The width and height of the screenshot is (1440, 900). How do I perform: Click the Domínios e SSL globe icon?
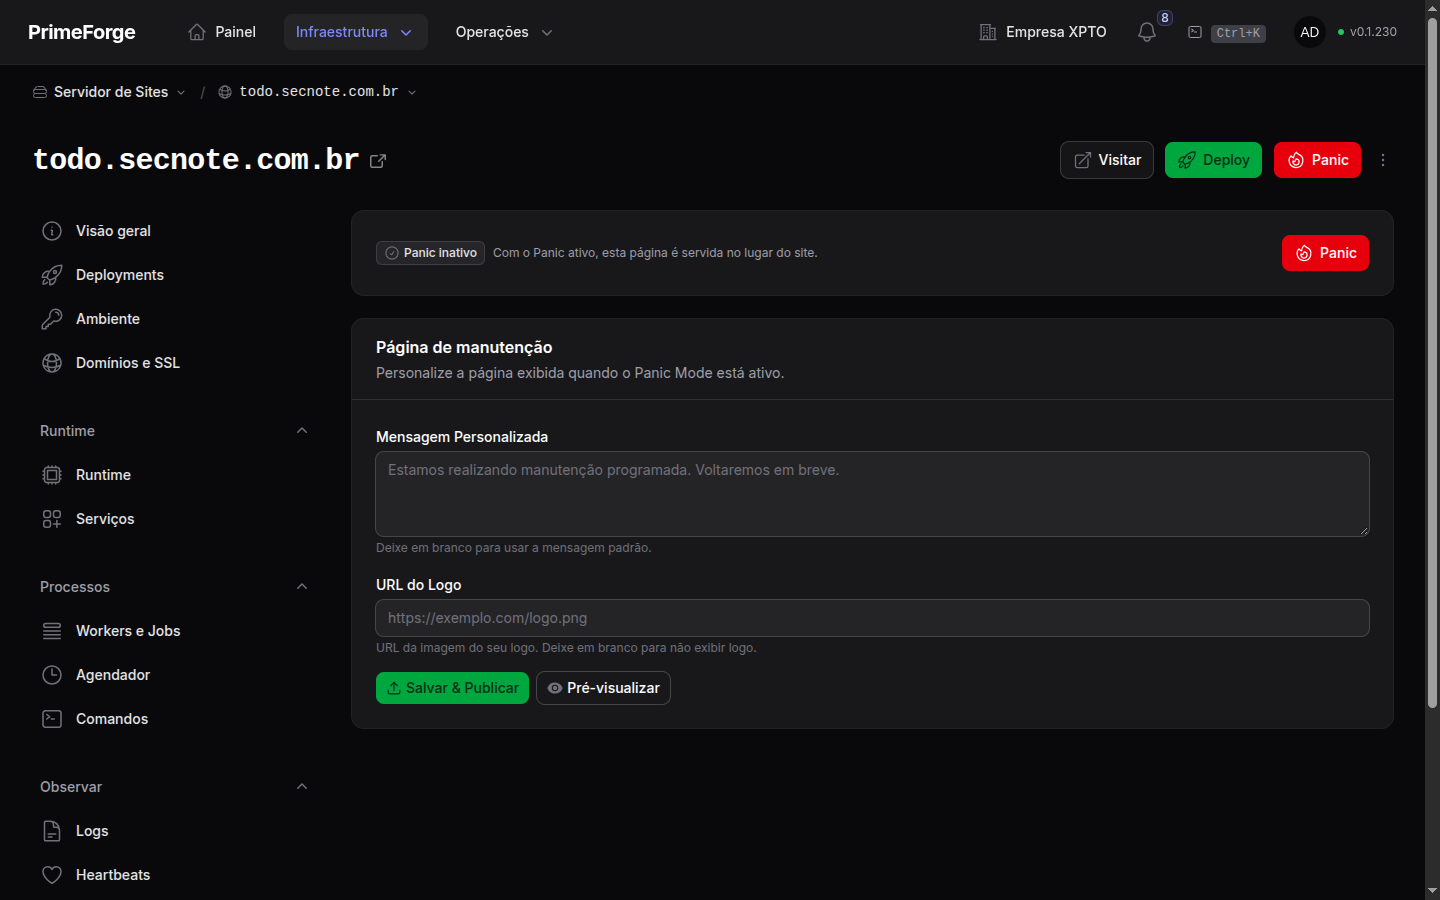pos(52,363)
